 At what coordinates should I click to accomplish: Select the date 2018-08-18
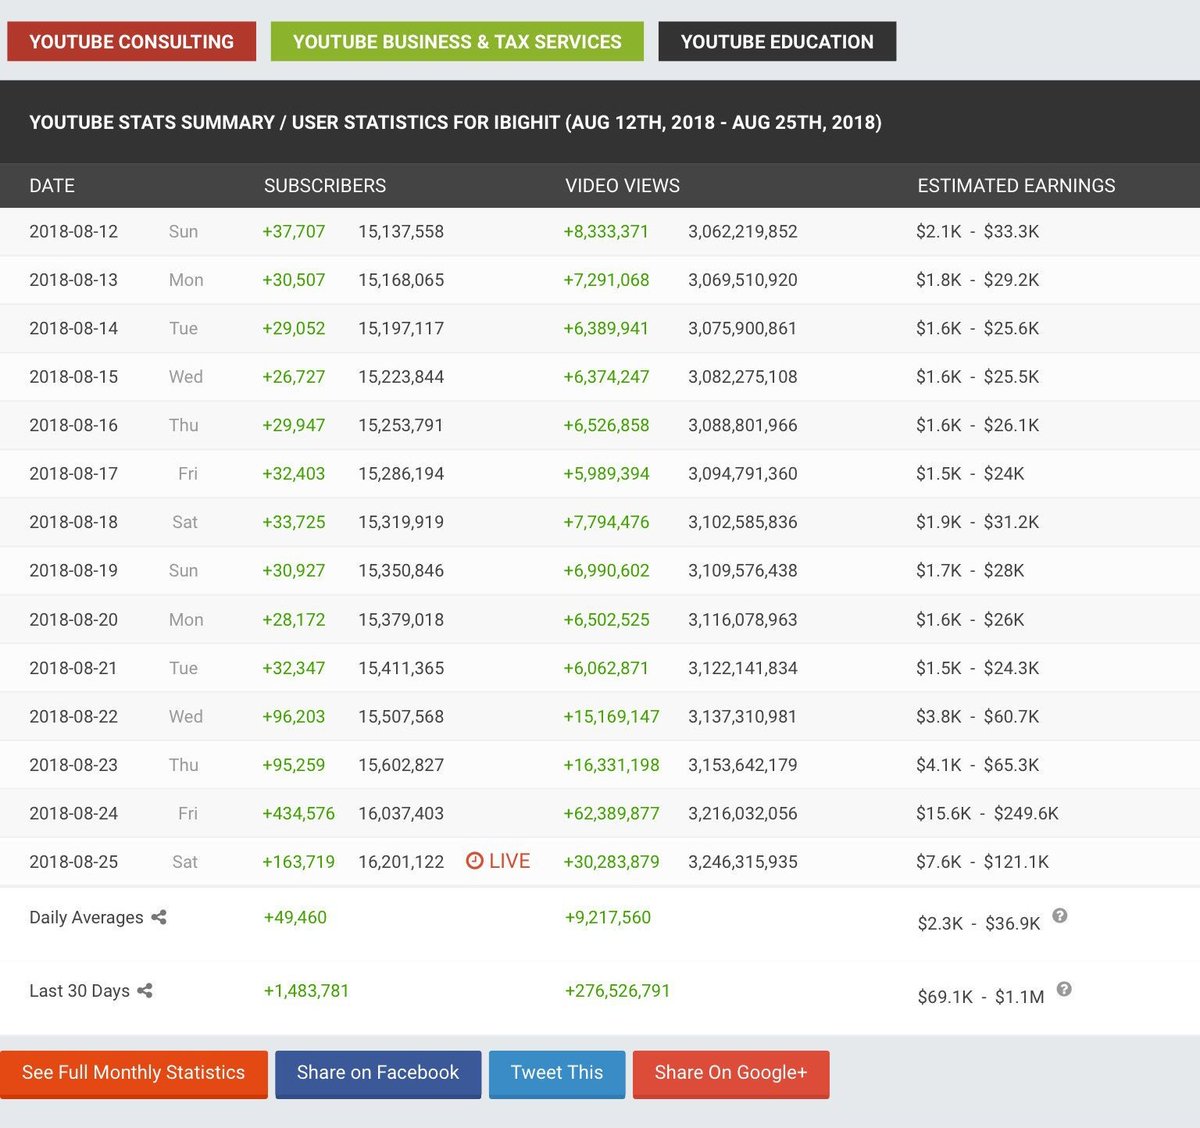coord(73,523)
